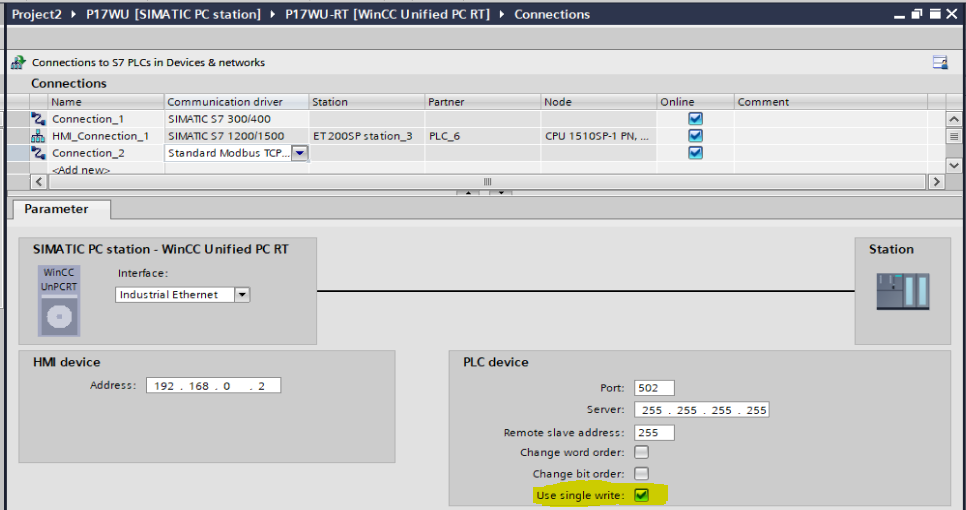Click the WinCC UnPCRT device image
Image resolution: width=966 pixels, height=510 pixels.
(x=59, y=301)
